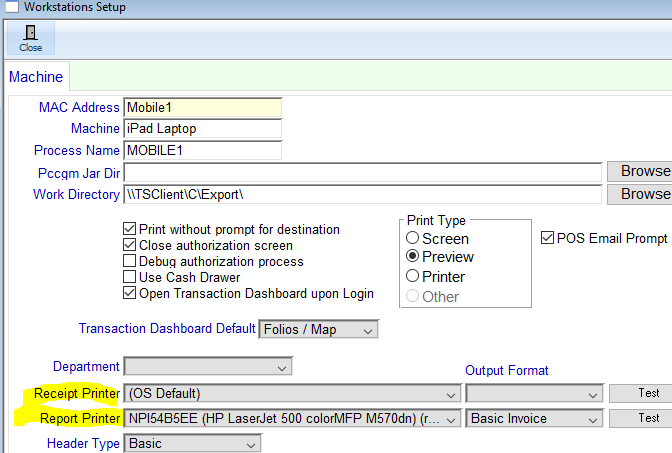Open the Report Printer dropdown
672x453 pixels.
click(x=292, y=418)
